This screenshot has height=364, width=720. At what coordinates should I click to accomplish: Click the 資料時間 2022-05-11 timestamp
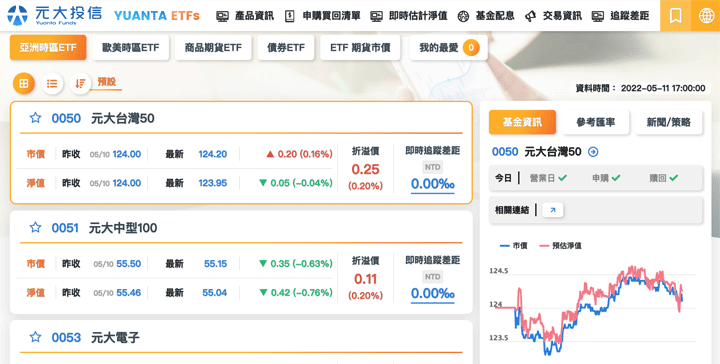tap(640, 88)
